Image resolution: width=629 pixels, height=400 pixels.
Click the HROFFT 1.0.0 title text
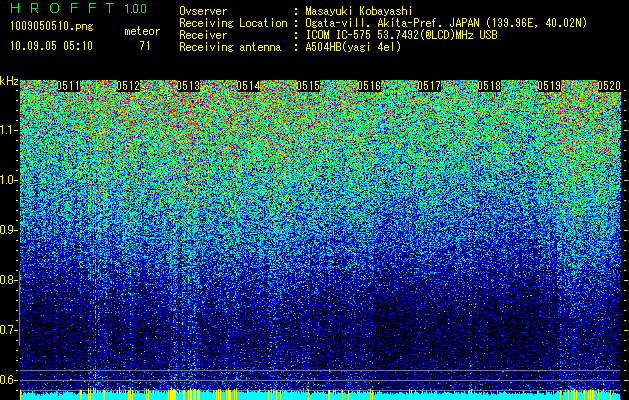click(79, 8)
